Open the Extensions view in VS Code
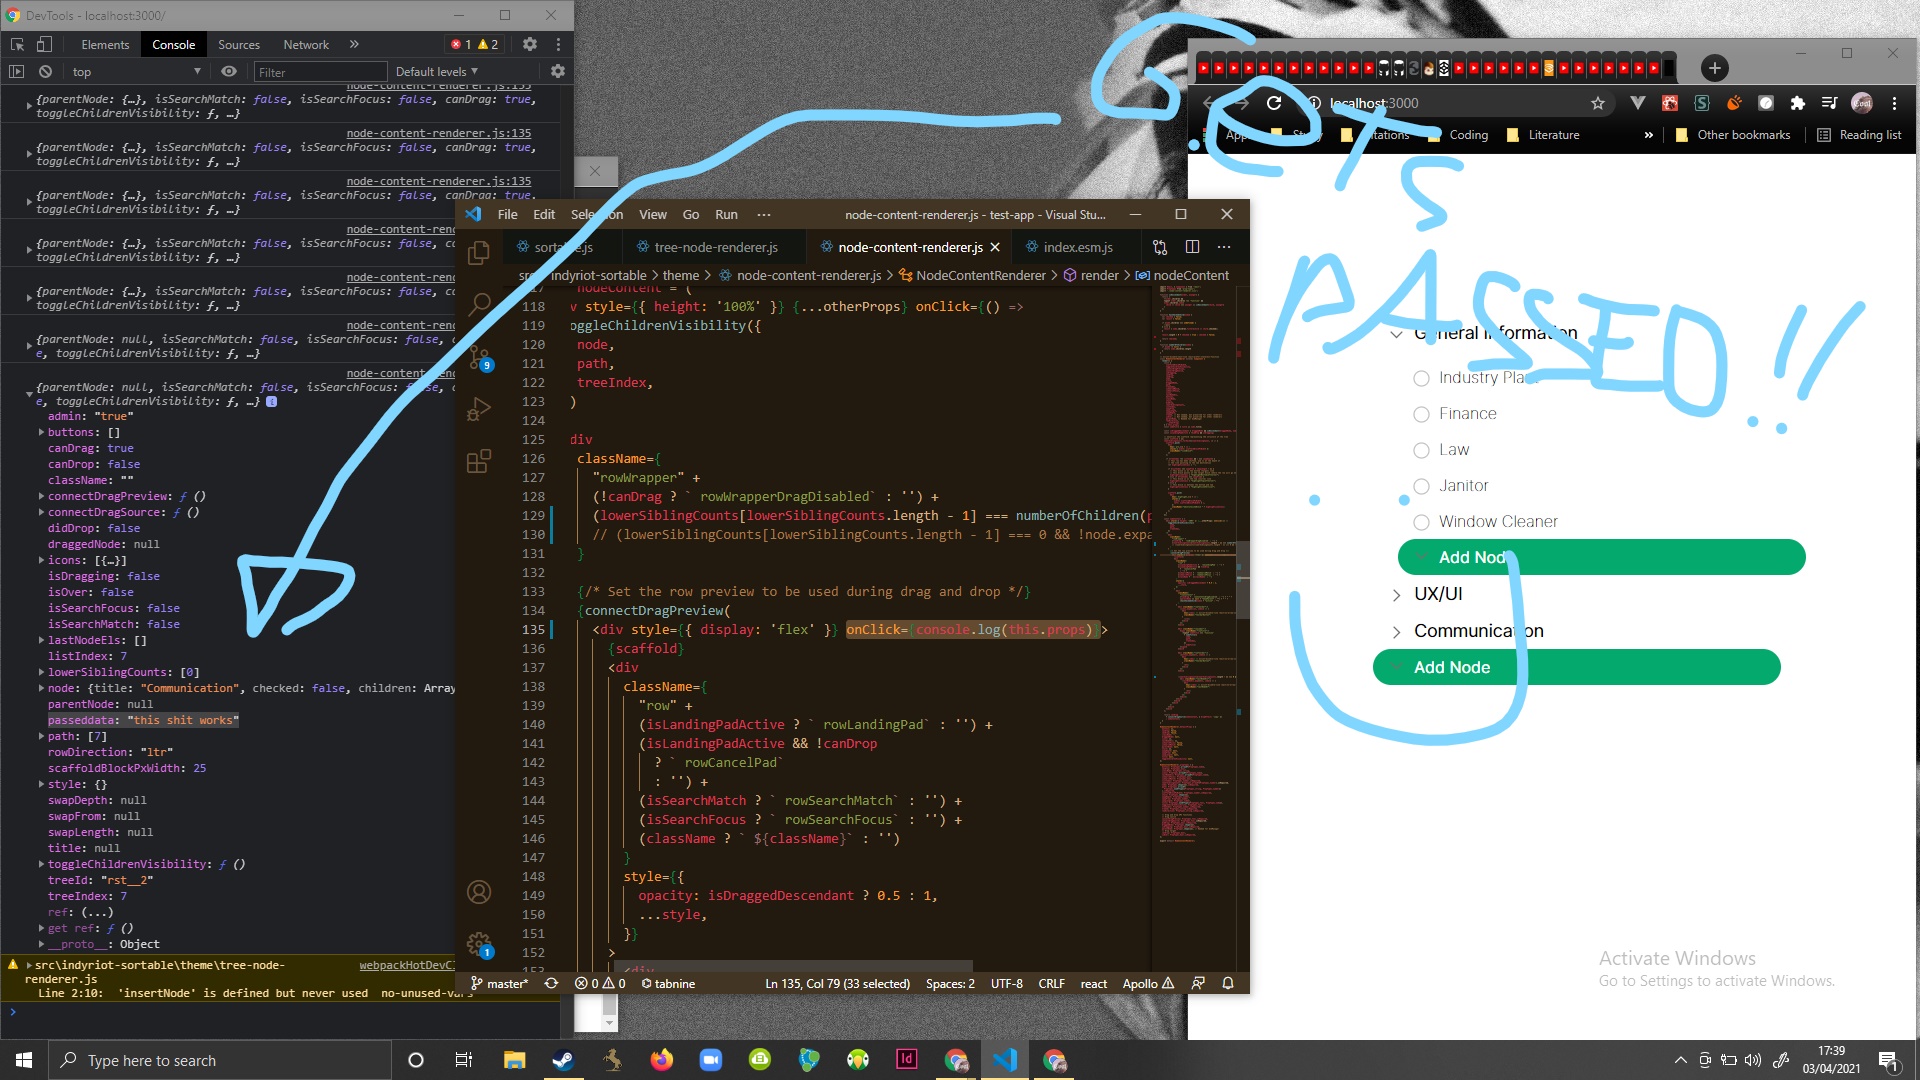This screenshot has width=1920, height=1080. (x=480, y=460)
